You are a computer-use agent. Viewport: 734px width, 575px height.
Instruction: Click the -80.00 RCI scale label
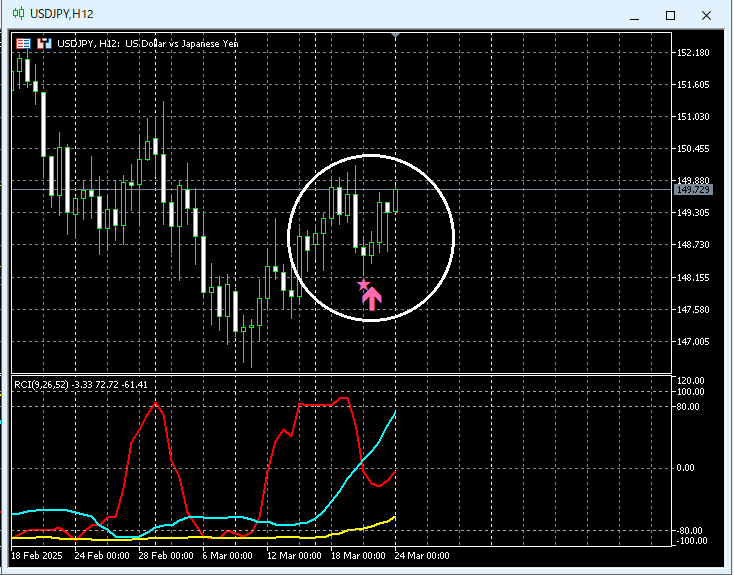point(690,531)
